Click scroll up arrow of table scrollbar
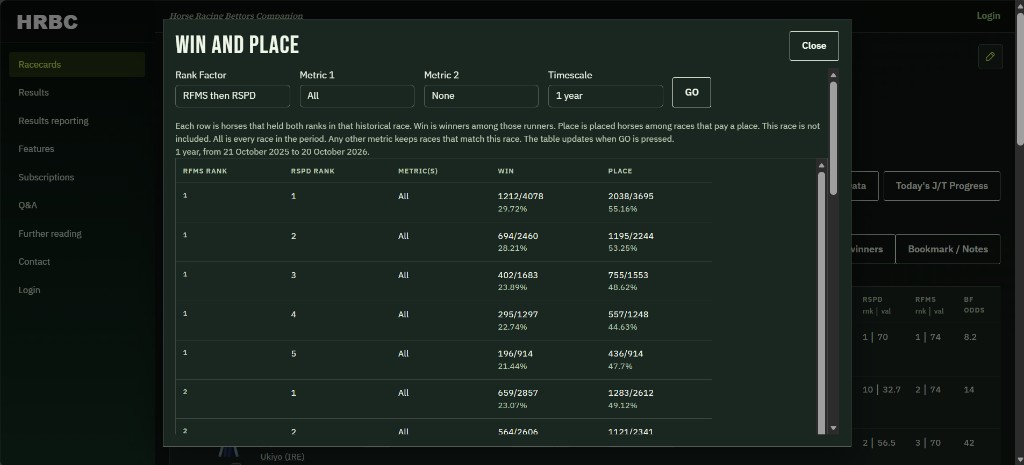The image size is (1024, 465). point(822,165)
